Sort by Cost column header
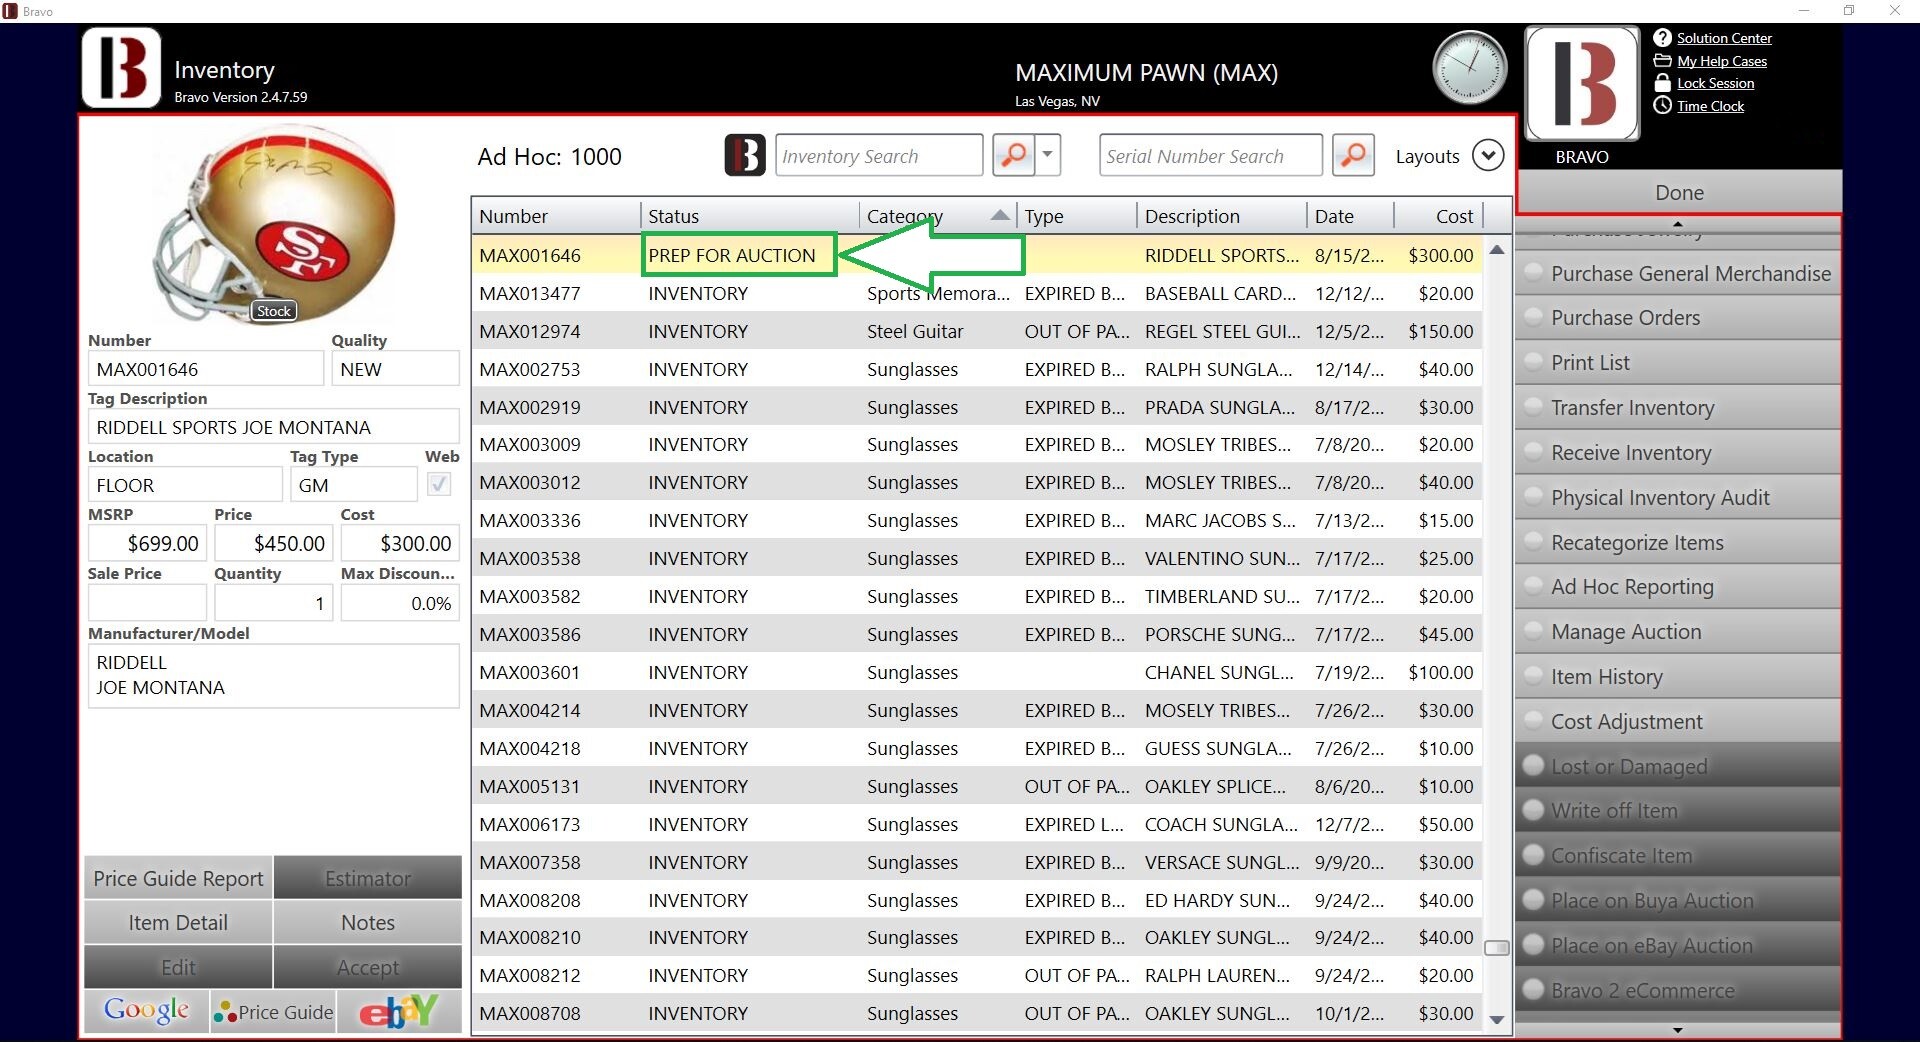1920x1042 pixels. click(x=1438, y=215)
